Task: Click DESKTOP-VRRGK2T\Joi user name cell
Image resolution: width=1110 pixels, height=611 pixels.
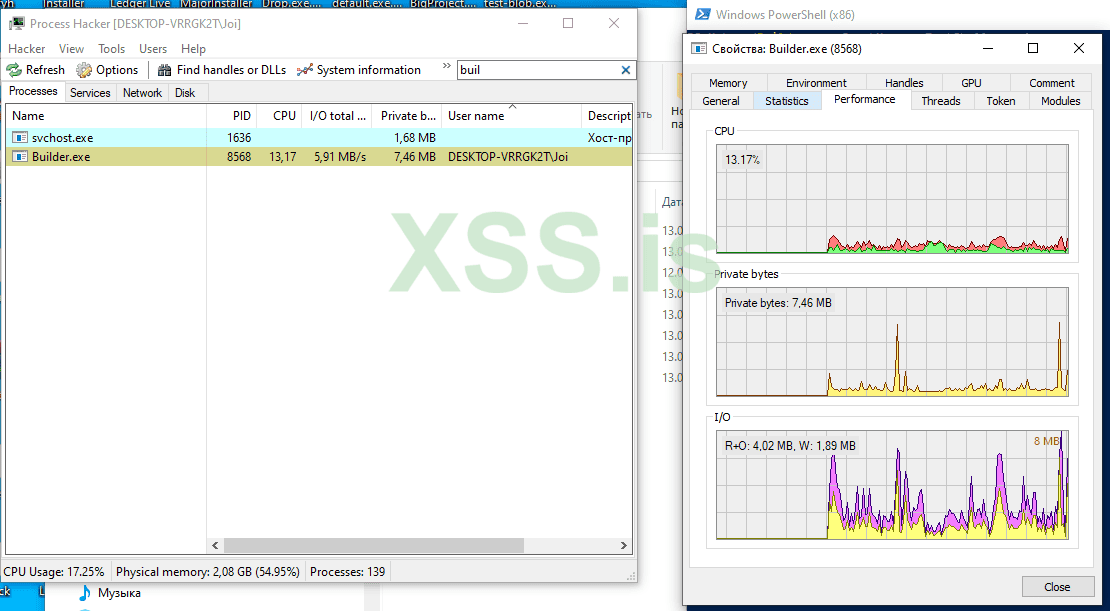Action: (508, 156)
